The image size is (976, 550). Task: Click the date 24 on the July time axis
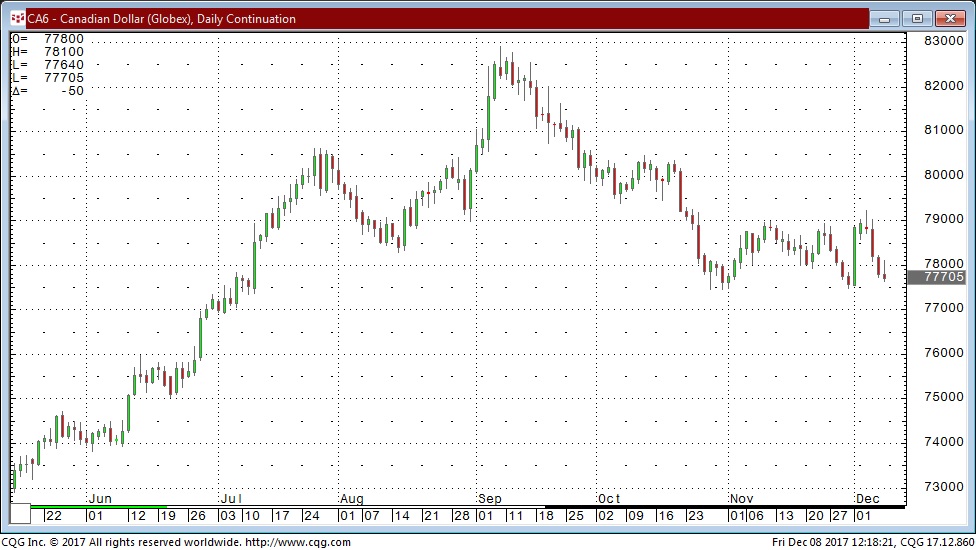click(x=311, y=515)
